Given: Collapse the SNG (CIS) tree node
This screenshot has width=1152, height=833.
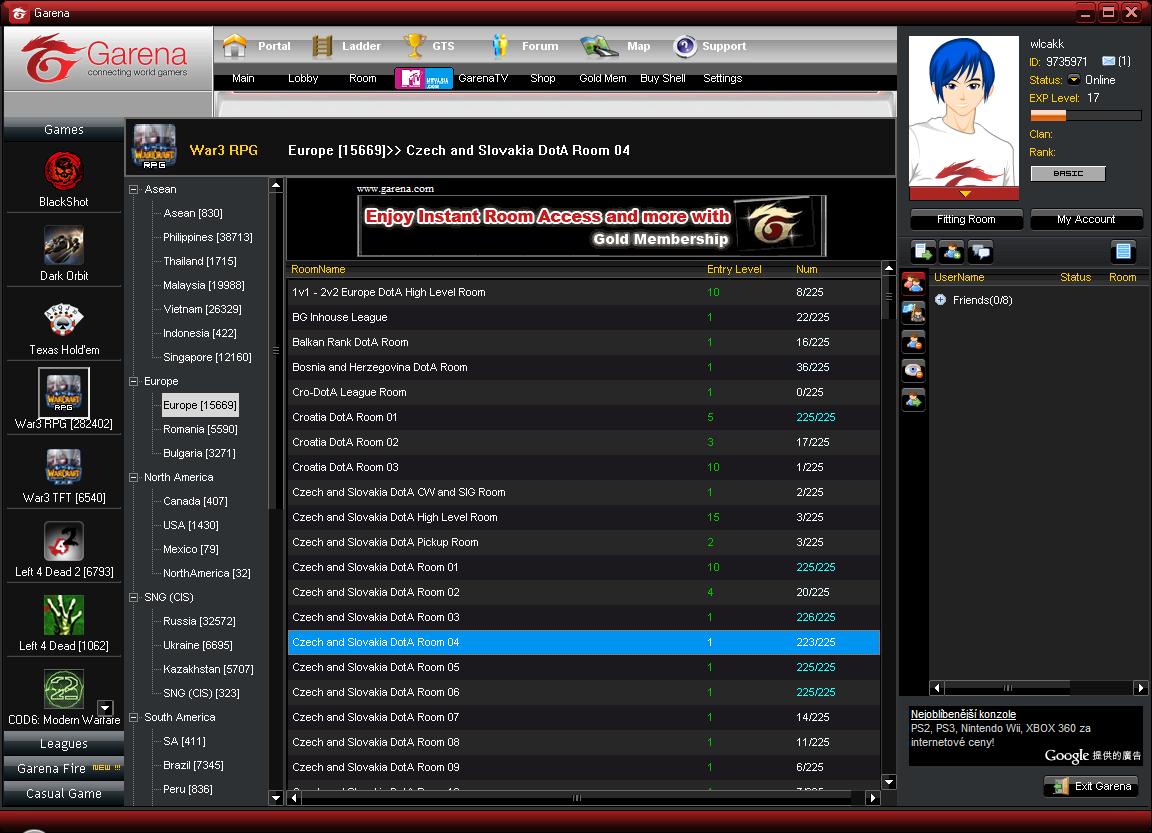Looking at the screenshot, I should click(x=134, y=597).
